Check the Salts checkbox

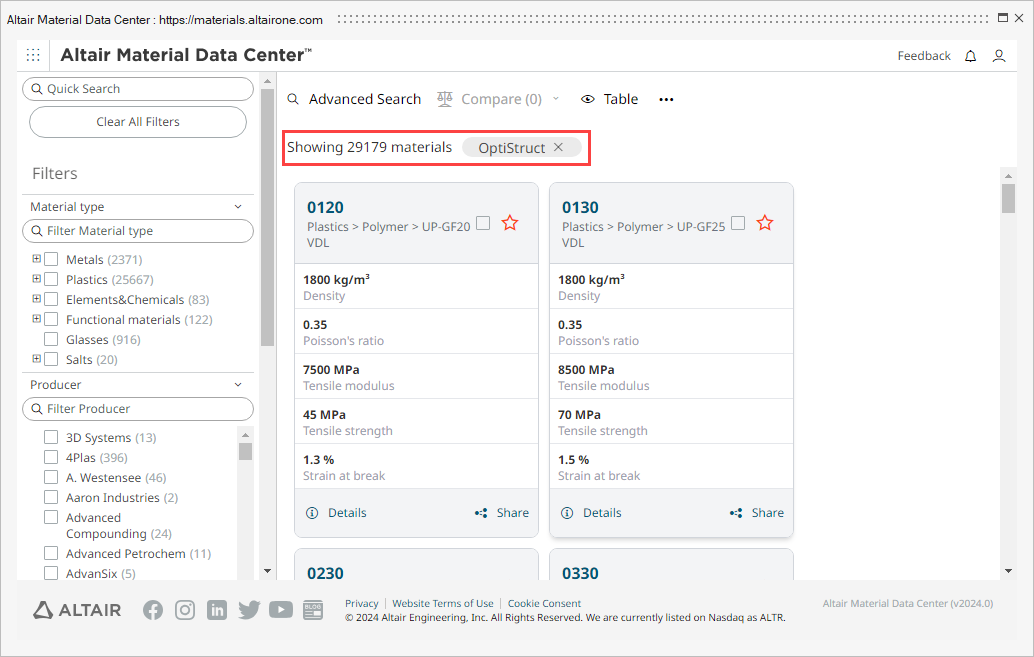pos(51,359)
